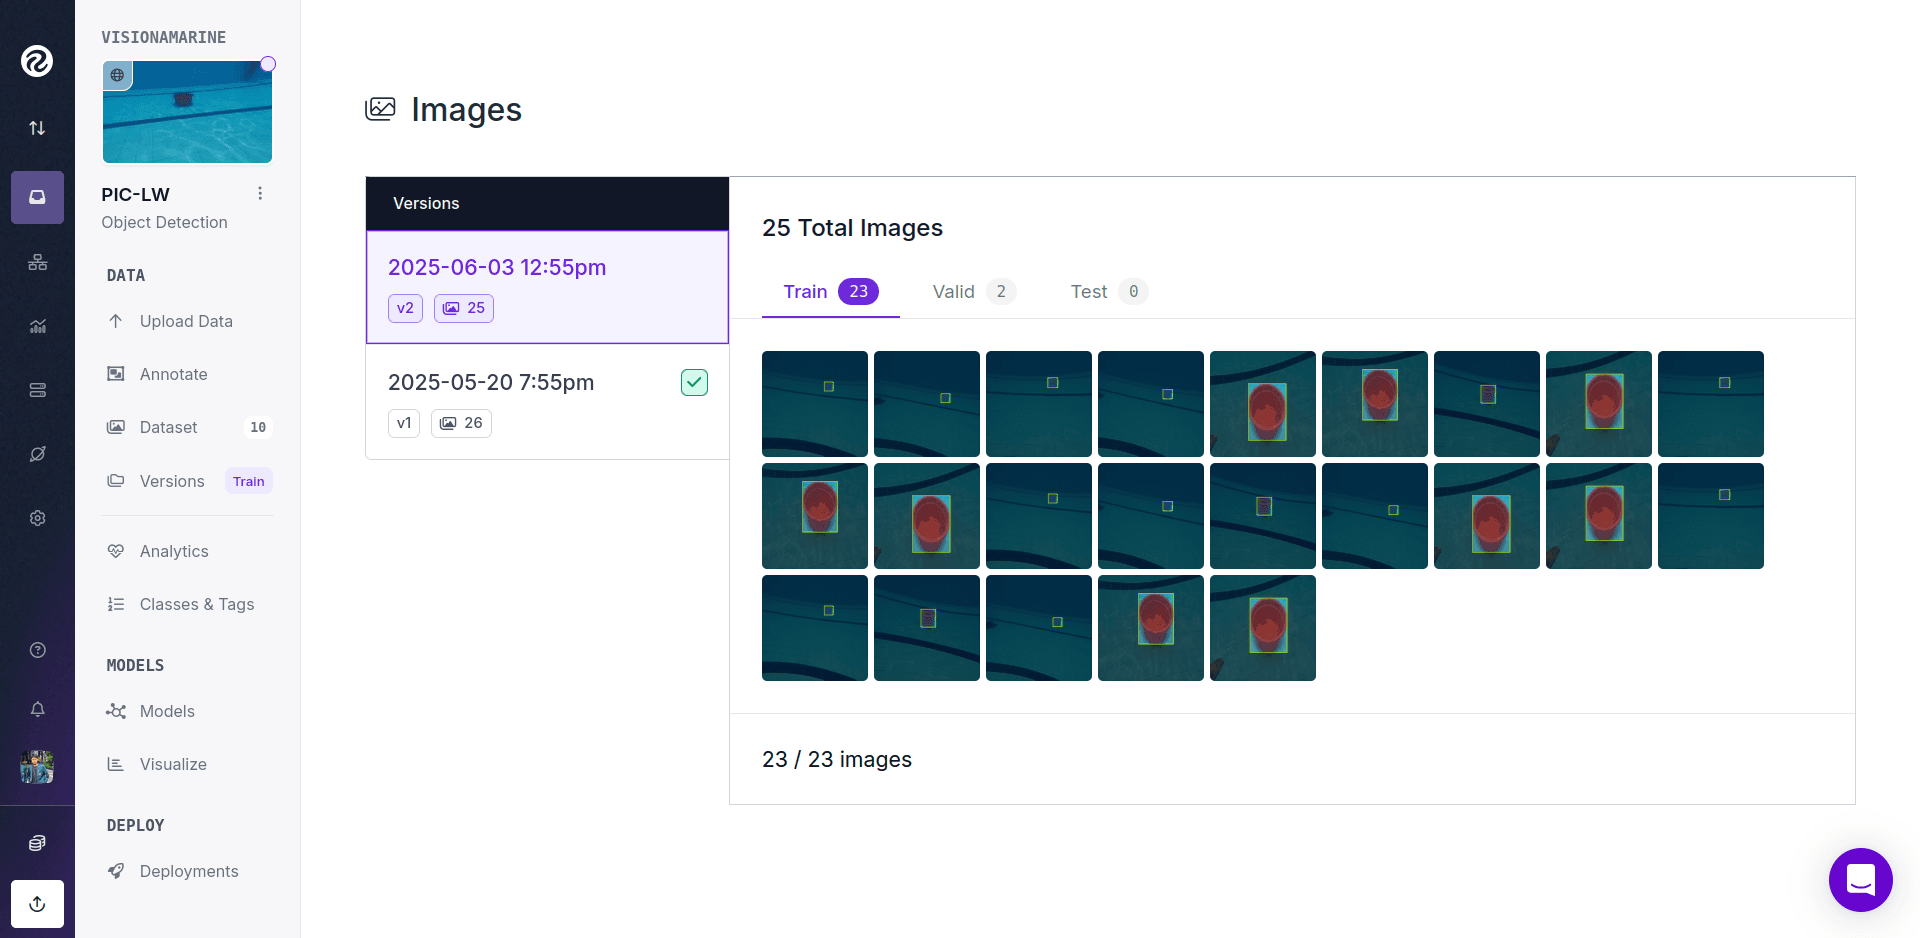Open the Deployments page
The image size is (1920, 938).
coord(189,871)
